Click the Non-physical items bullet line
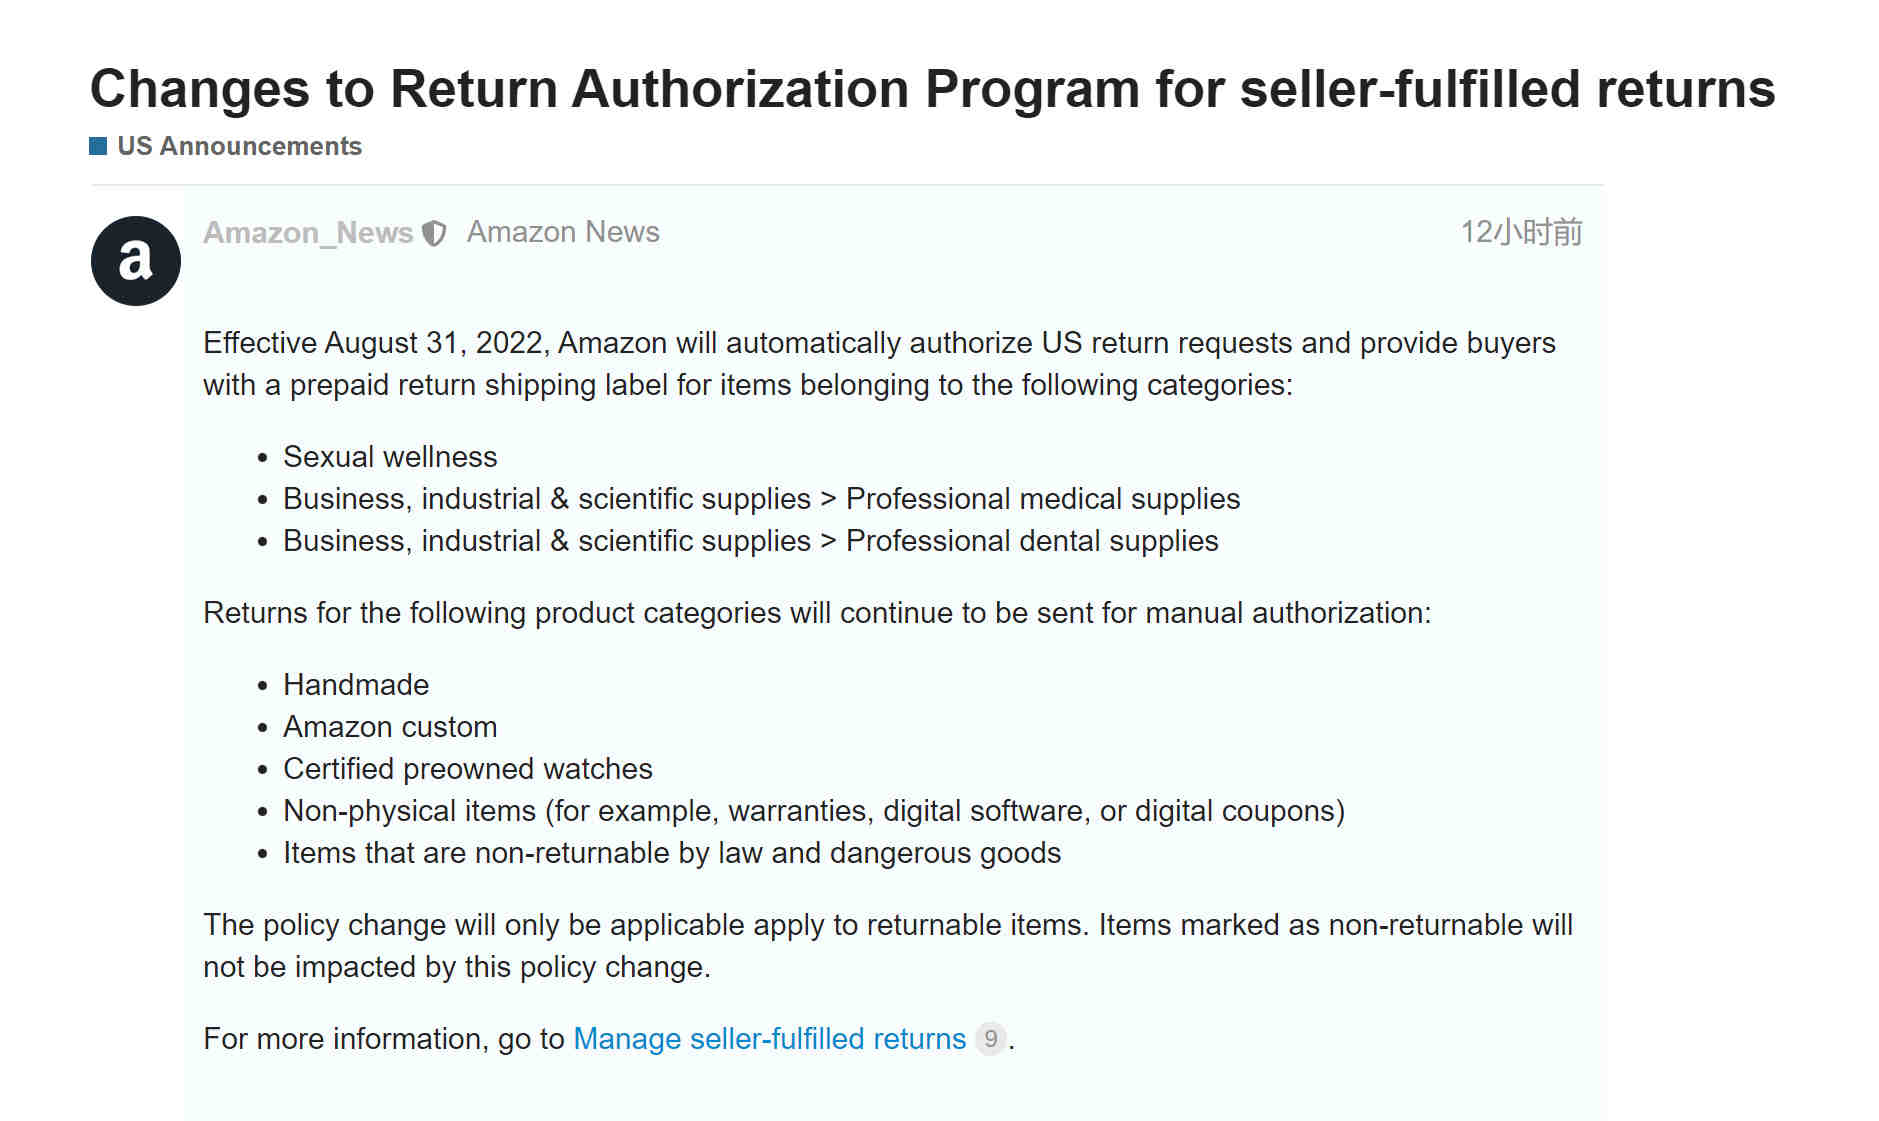The image size is (1879, 1121). click(x=814, y=811)
